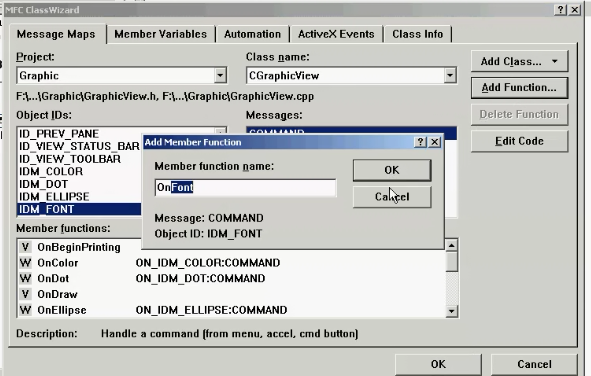The width and height of the screenshot is (591, 376).
Task: Click the main Cancel button of ClassWizard
Action: click(x=534, y=364)
